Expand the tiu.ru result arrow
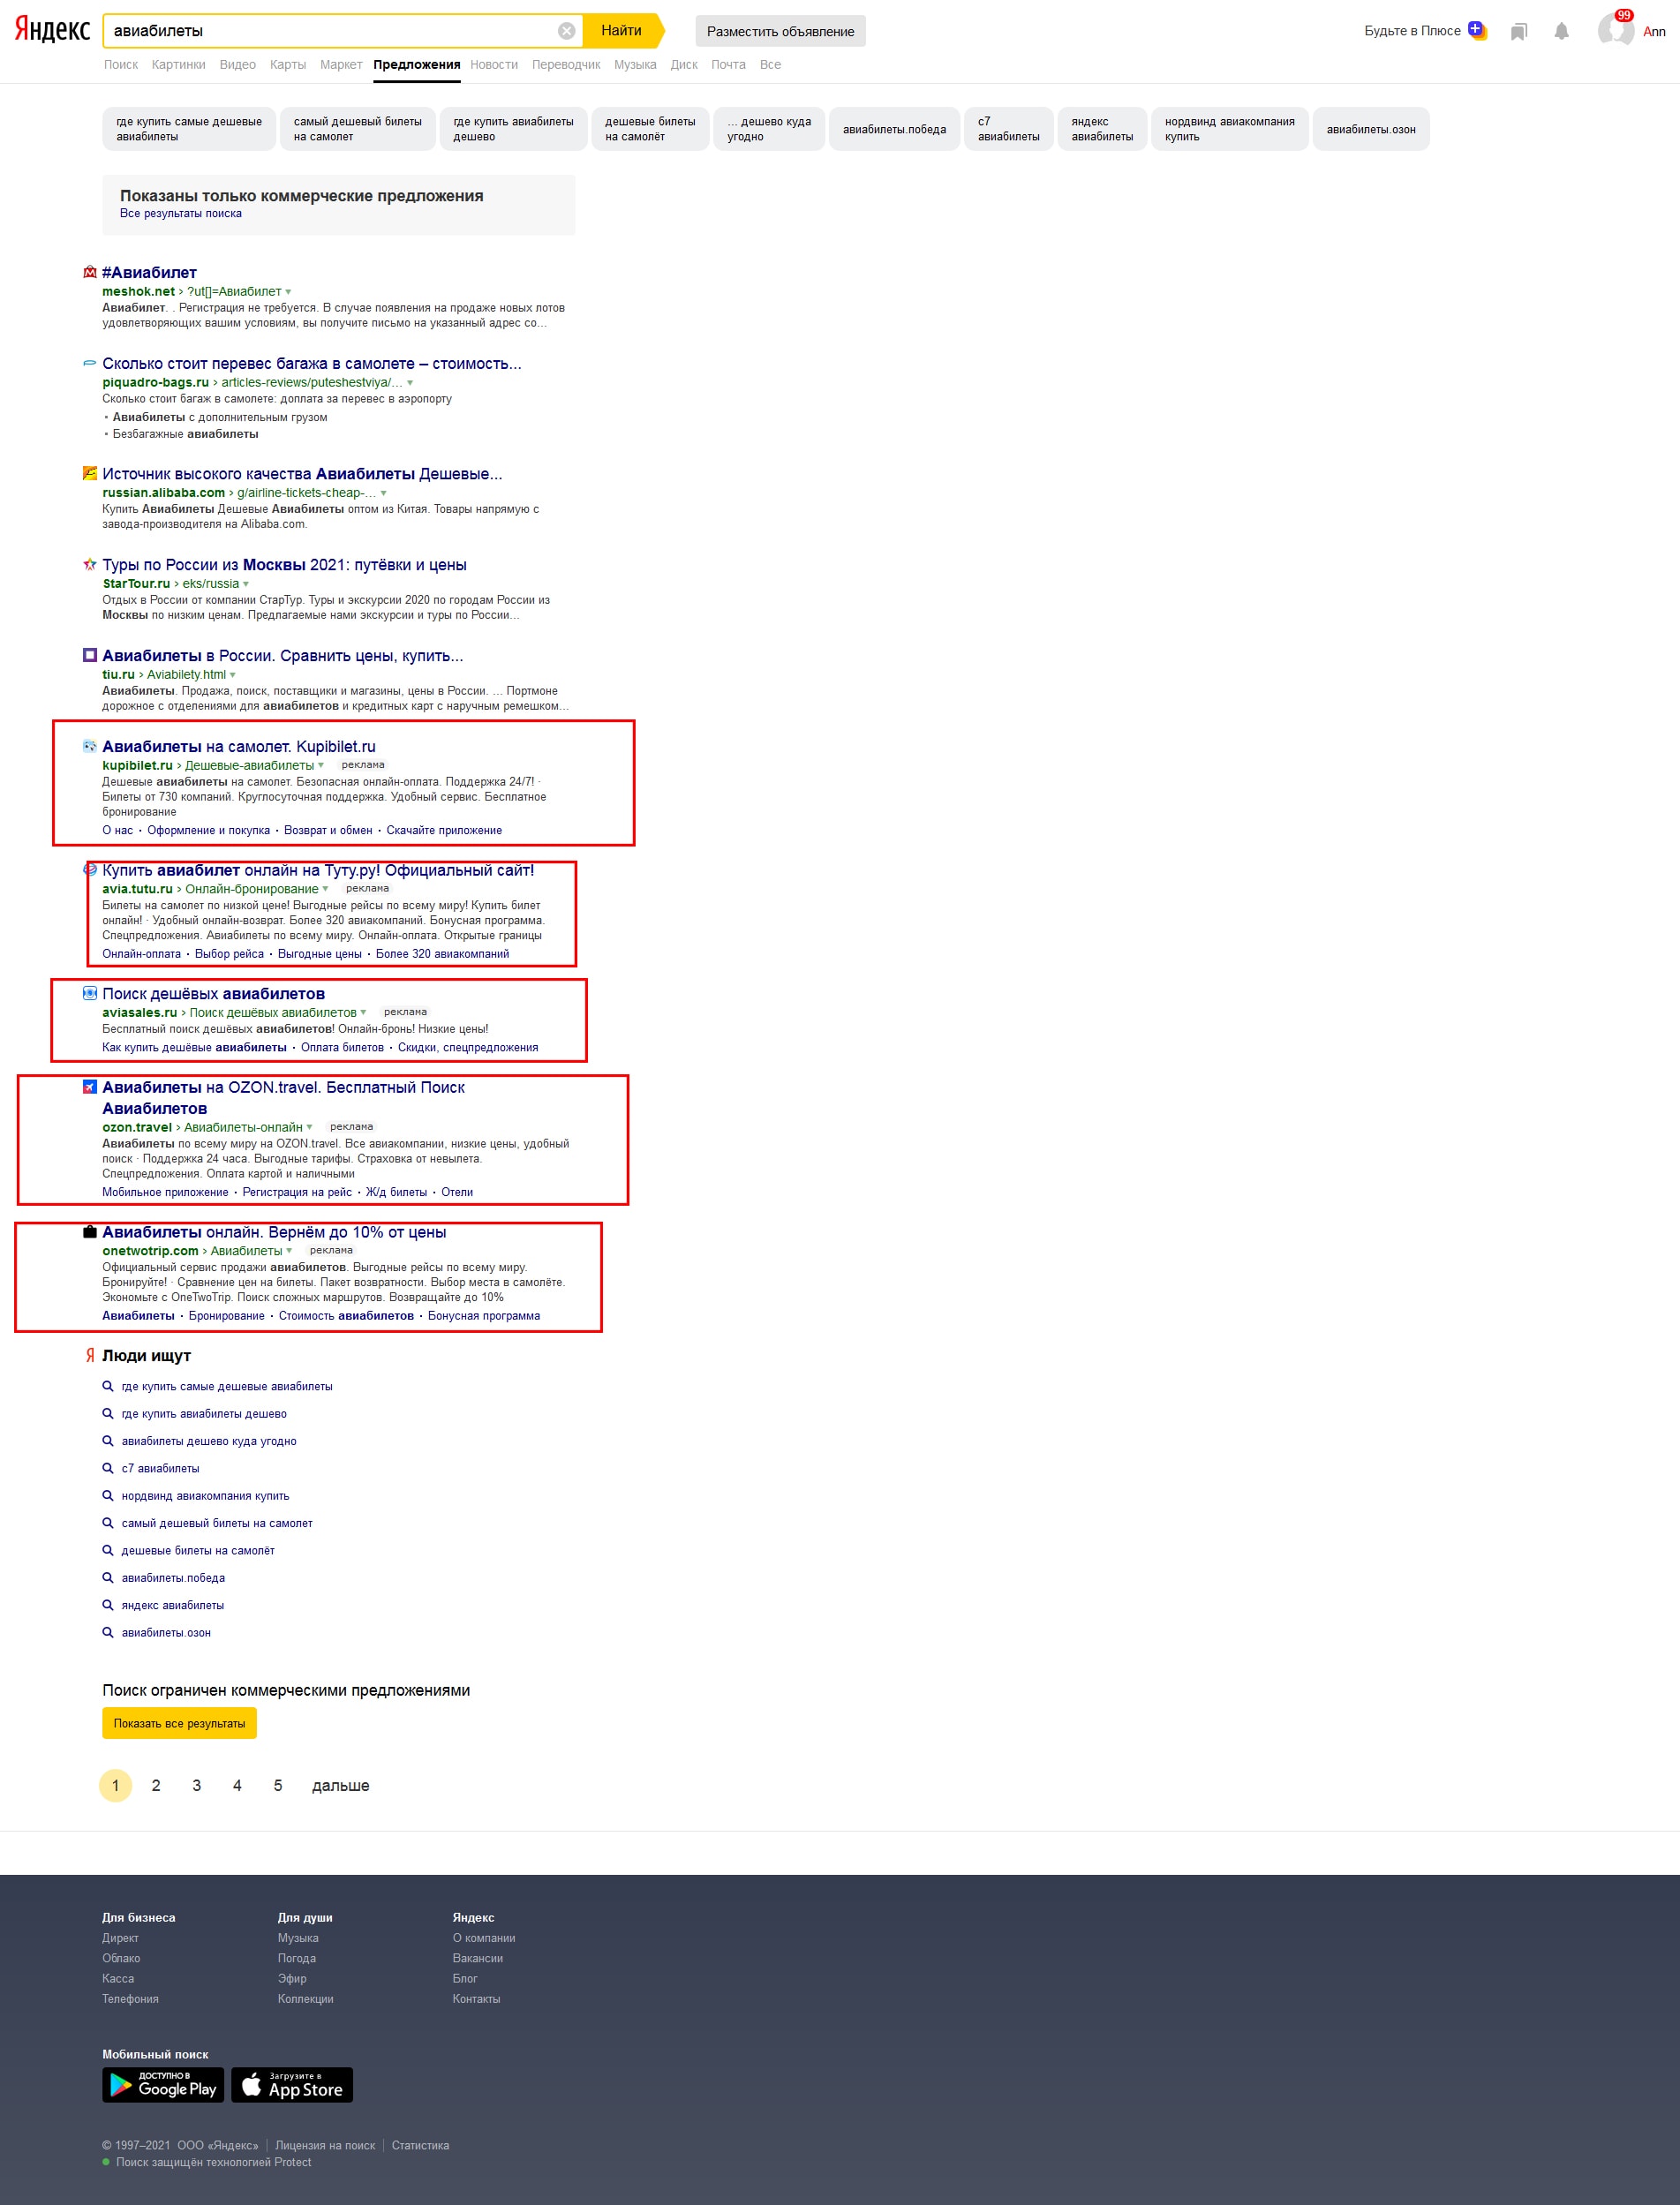The image size is (1680, 2205). pos(233,675)
